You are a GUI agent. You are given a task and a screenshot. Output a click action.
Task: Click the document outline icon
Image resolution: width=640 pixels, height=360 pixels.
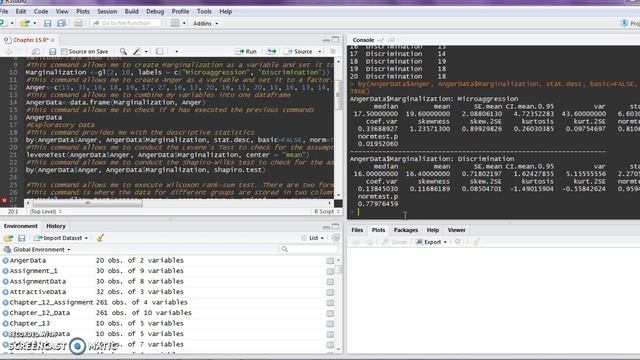pos(333,51)
